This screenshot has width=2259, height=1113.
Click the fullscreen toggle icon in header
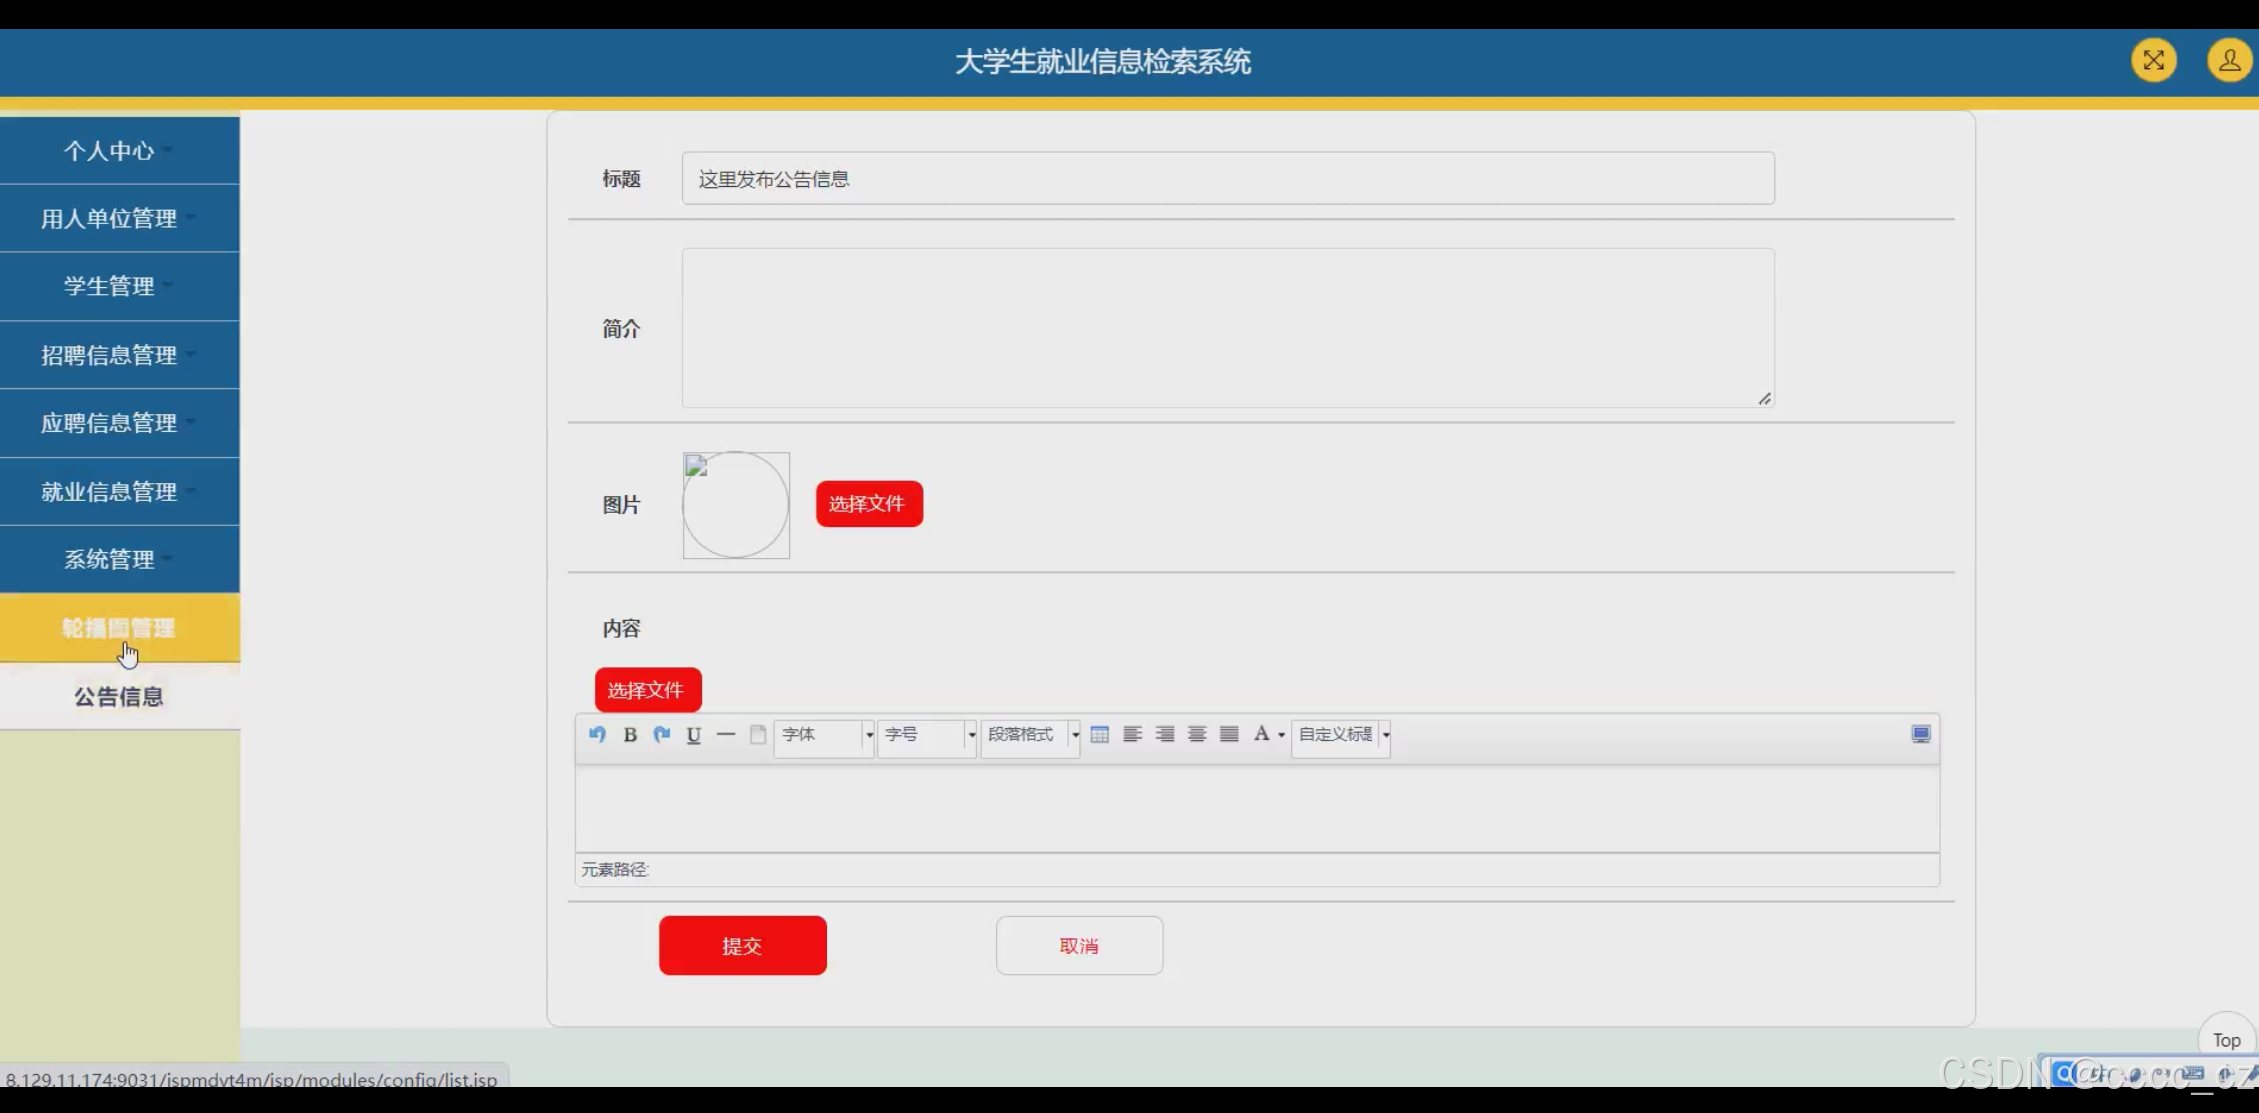coord(2153,61)
